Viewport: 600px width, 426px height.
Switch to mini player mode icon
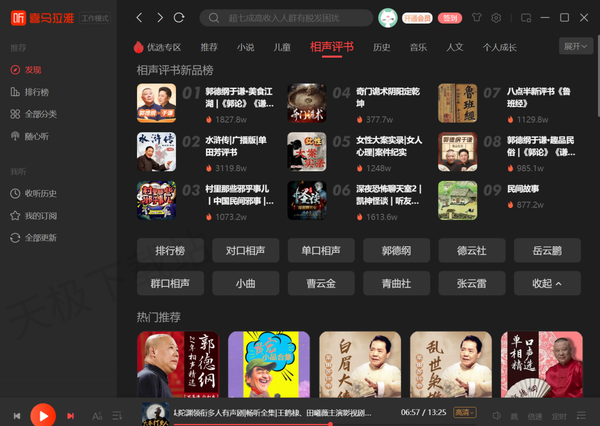(x=526, y=18)
